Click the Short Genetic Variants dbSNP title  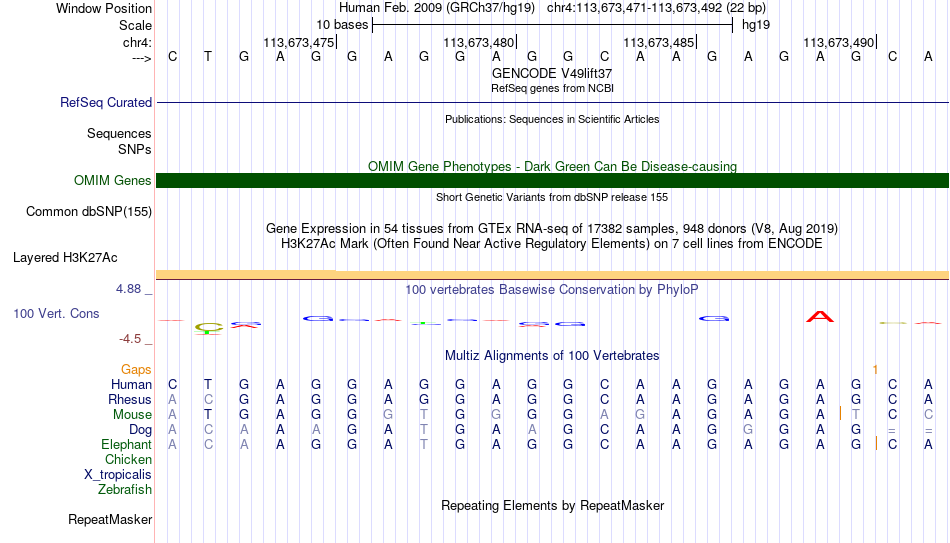point(552,197)
